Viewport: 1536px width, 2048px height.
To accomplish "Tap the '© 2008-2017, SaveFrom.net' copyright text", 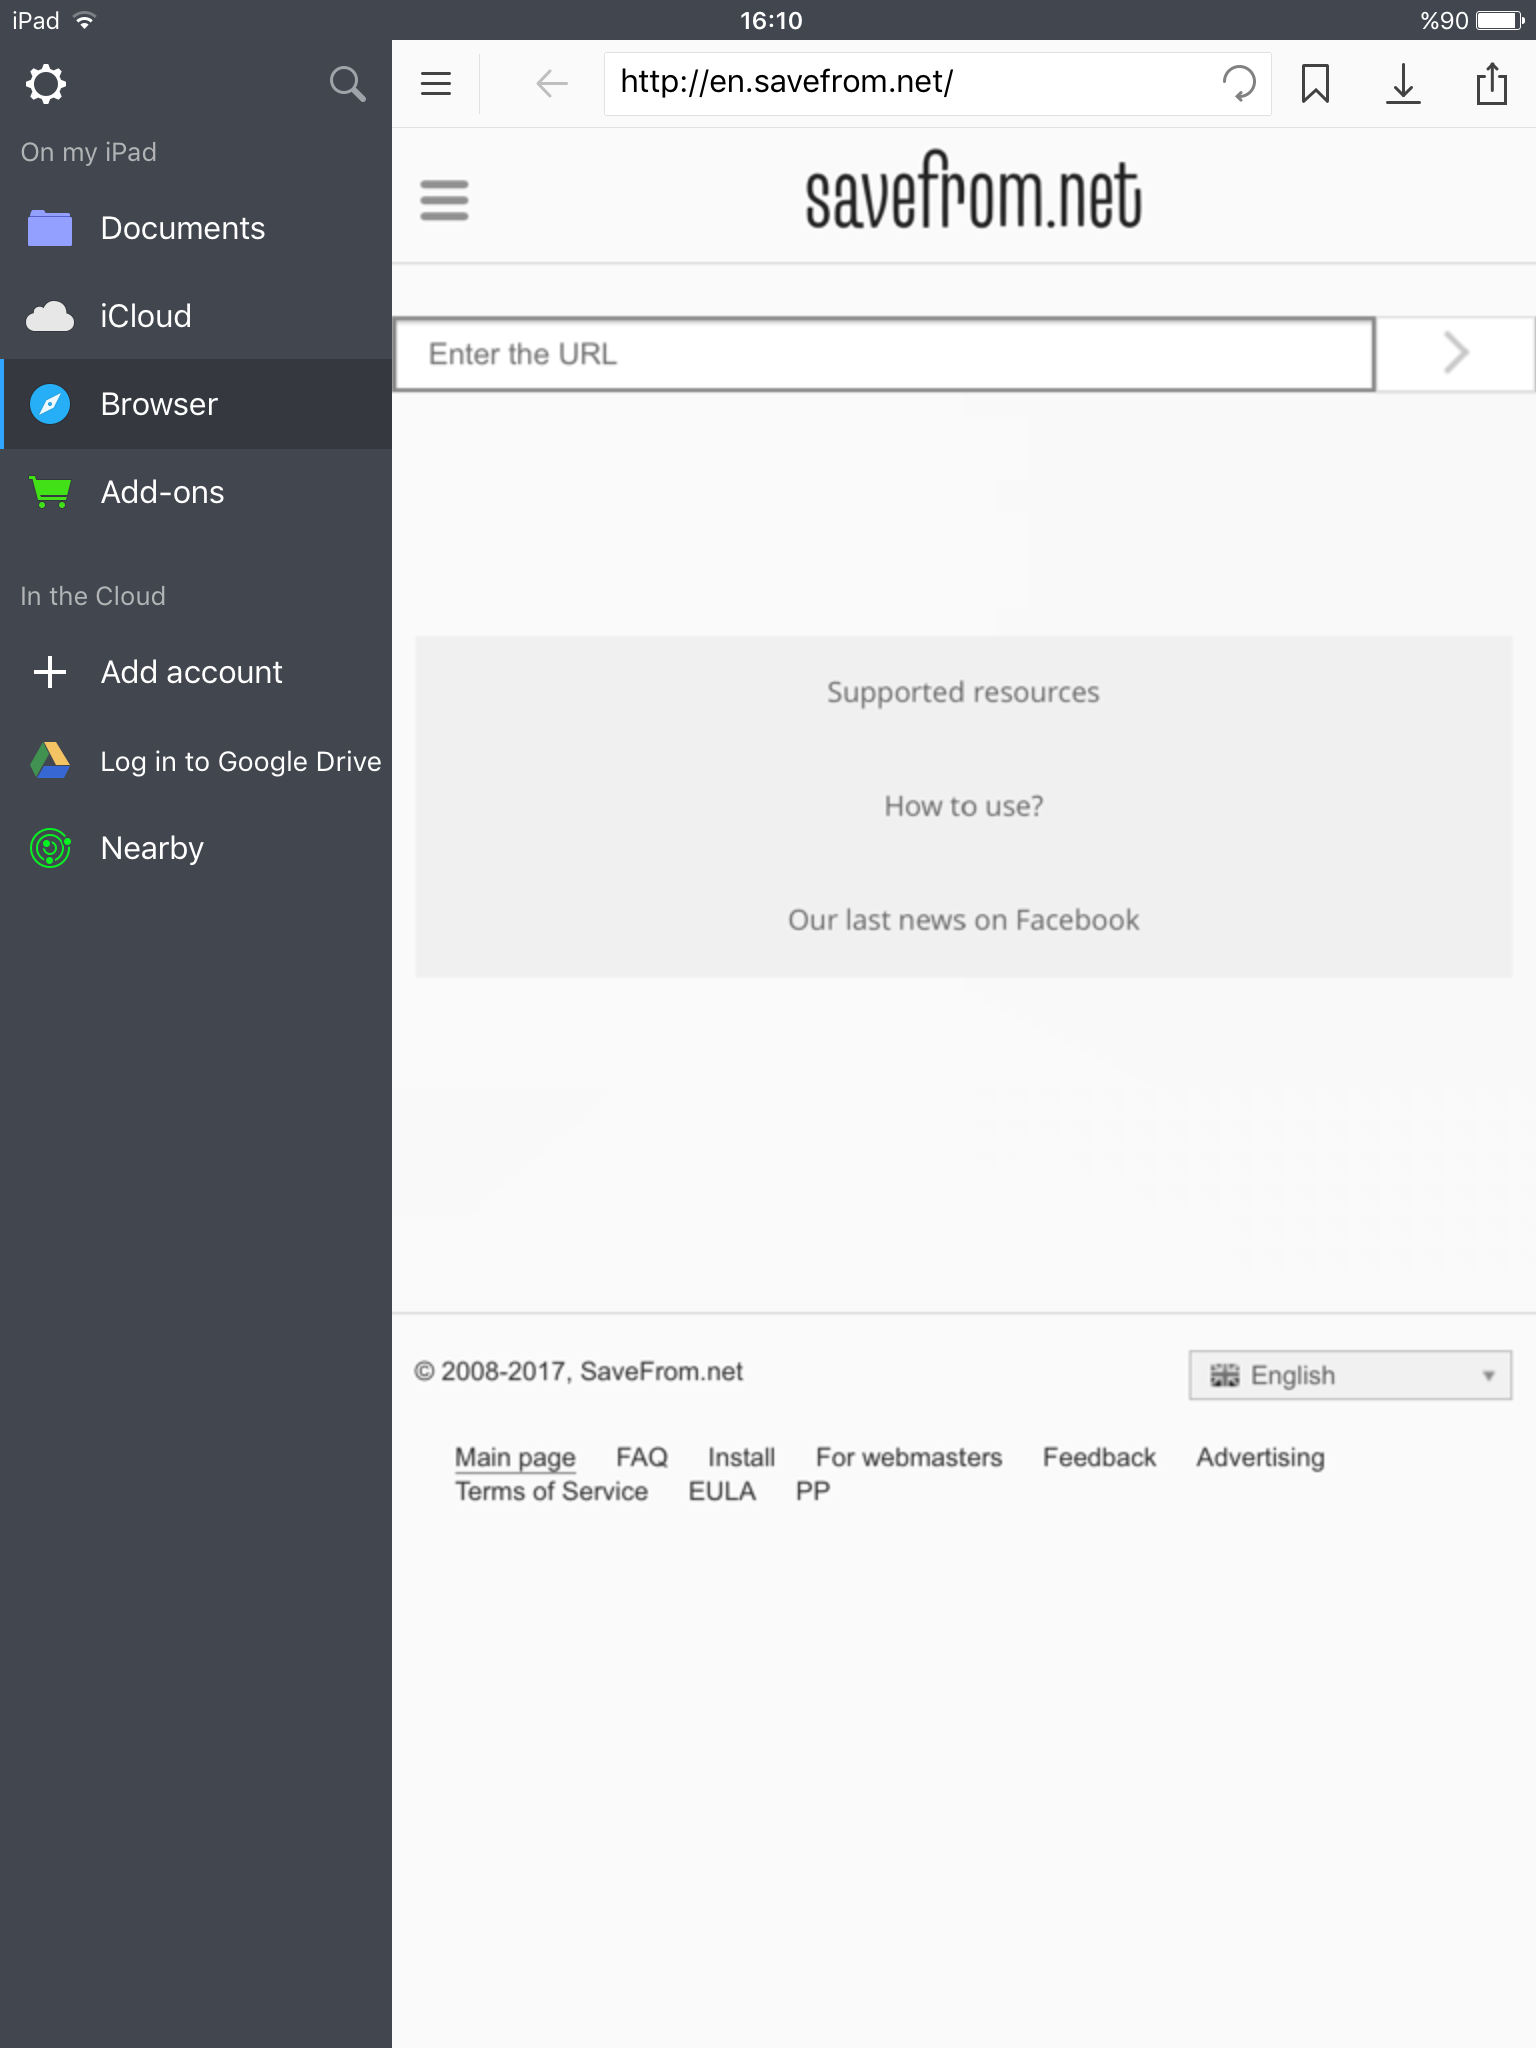I will 579,1371.
